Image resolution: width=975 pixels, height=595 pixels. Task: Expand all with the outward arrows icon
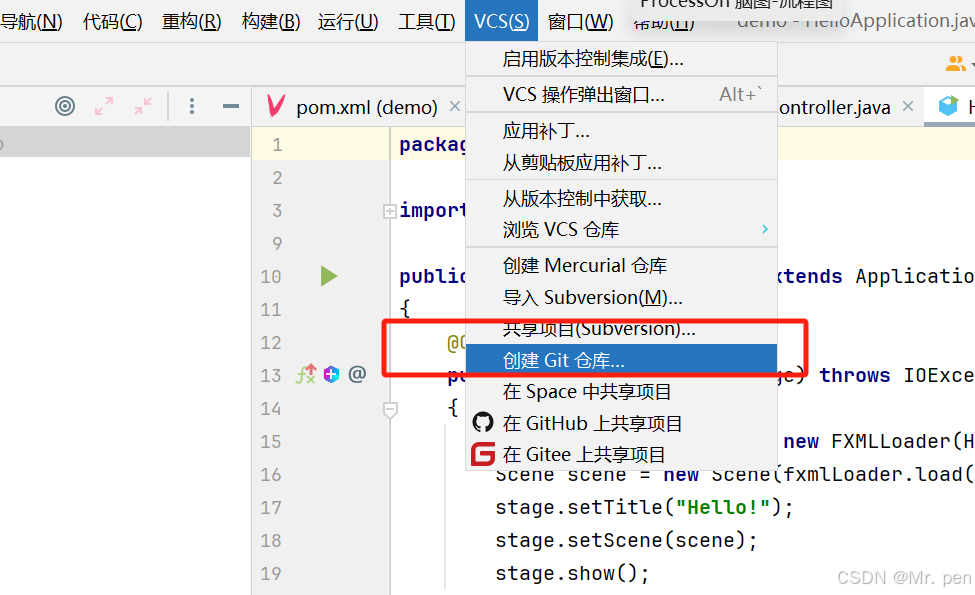pos(104,106)
